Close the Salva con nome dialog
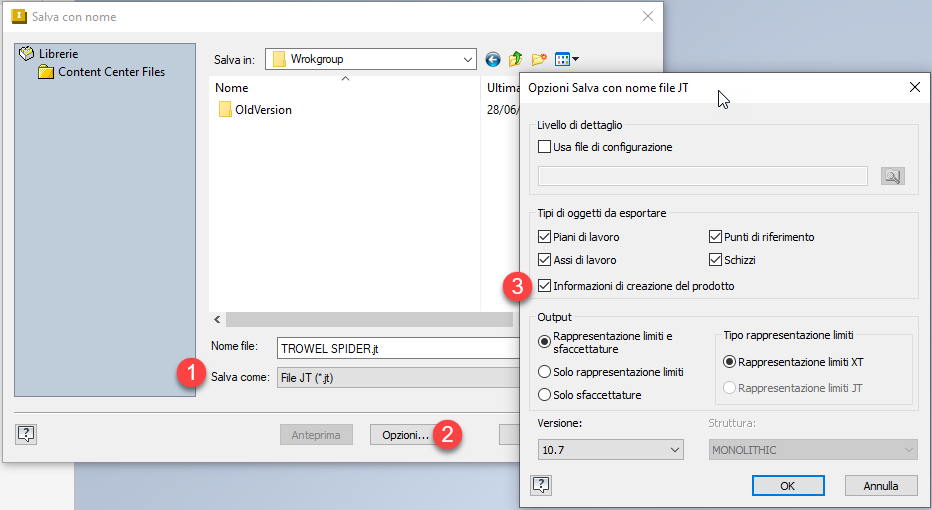This screenshot has width=932, height=510. (x=648, y=16)
